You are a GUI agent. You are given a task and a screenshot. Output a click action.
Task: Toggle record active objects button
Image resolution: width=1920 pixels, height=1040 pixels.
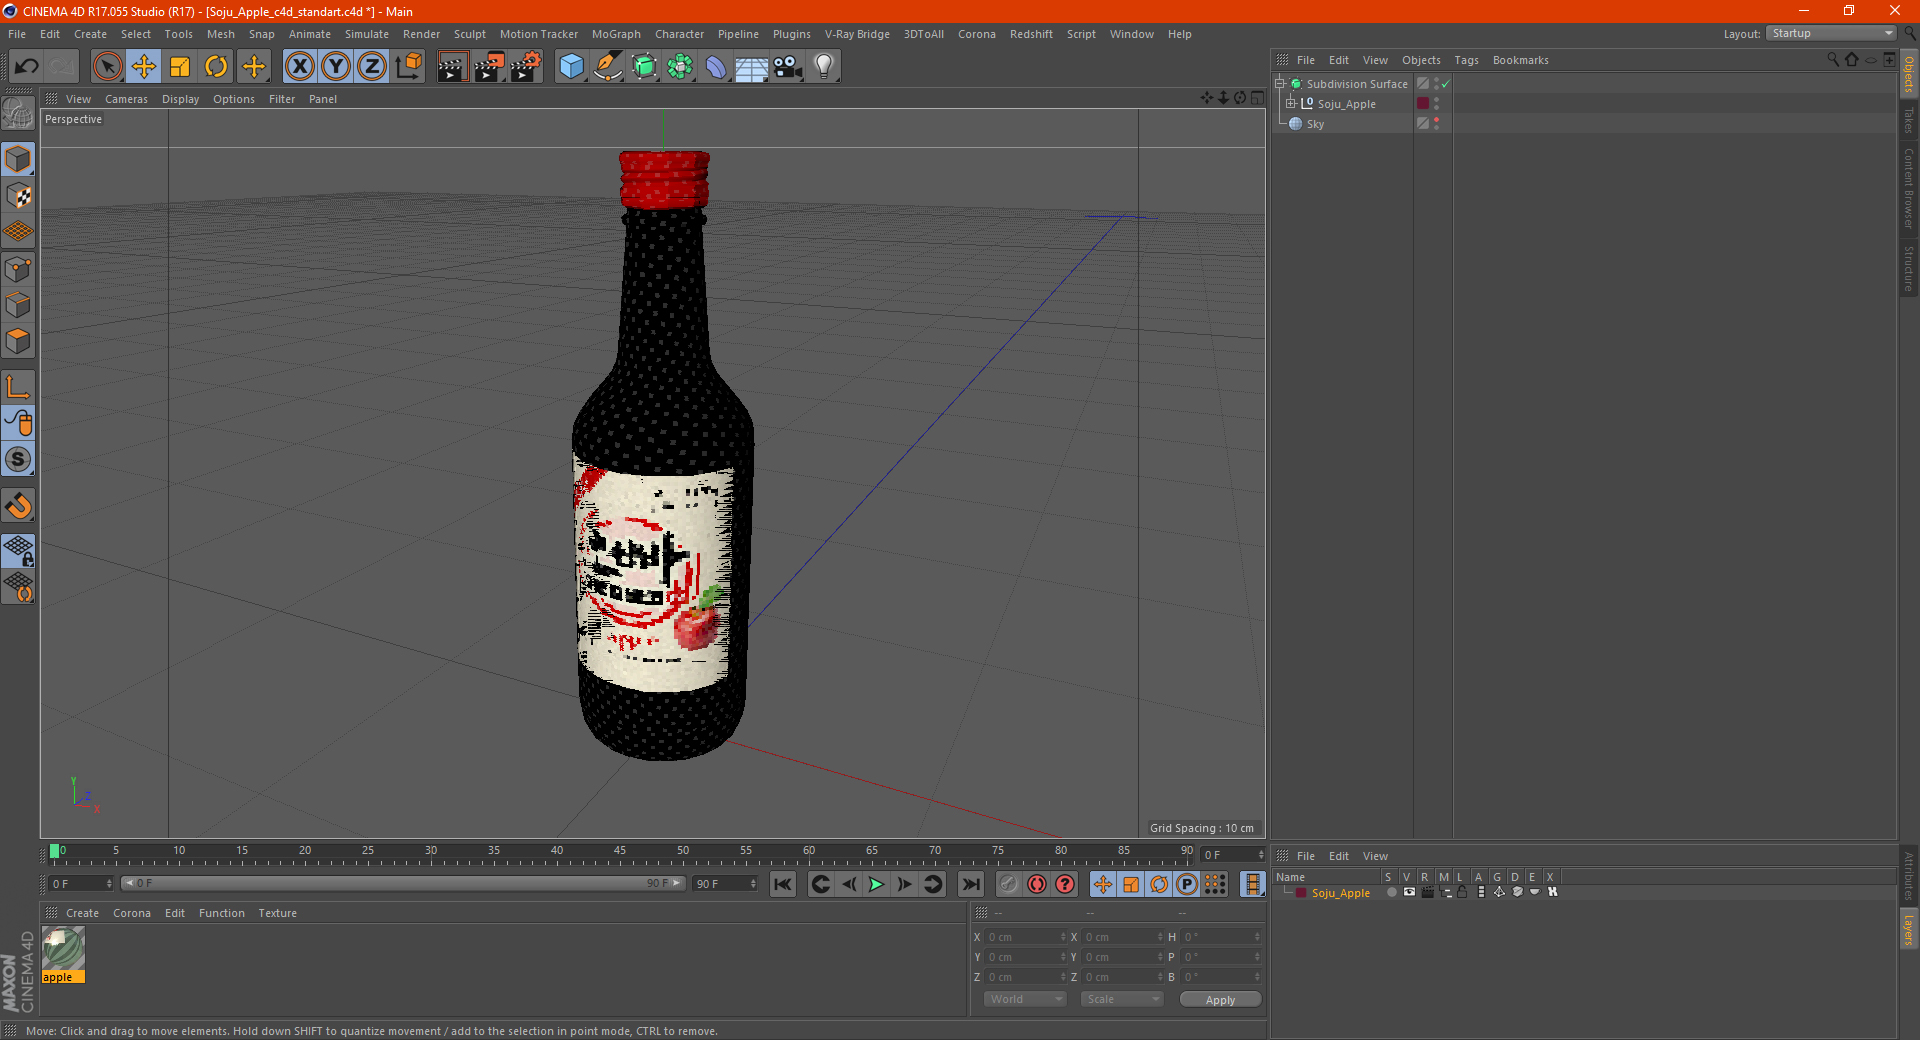tap(1009, 884)
